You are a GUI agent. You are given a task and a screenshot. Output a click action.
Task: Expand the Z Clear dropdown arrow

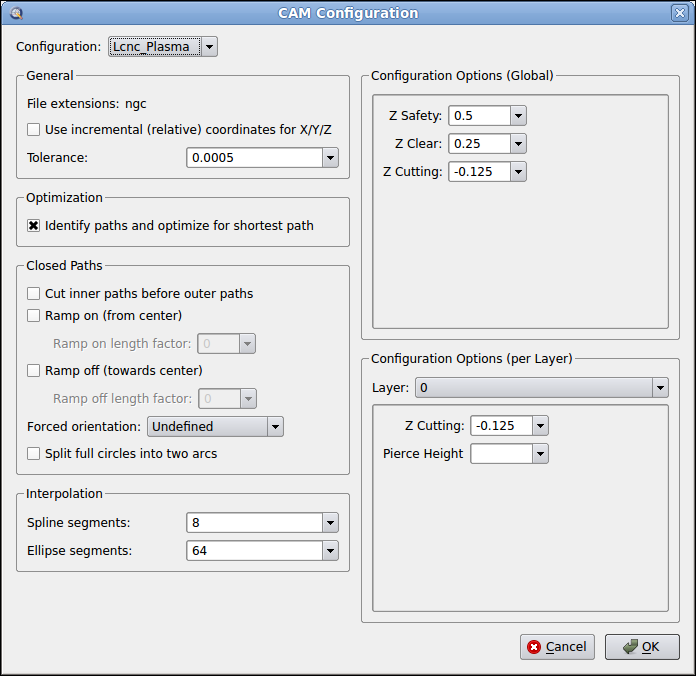(x=517, y=144)
